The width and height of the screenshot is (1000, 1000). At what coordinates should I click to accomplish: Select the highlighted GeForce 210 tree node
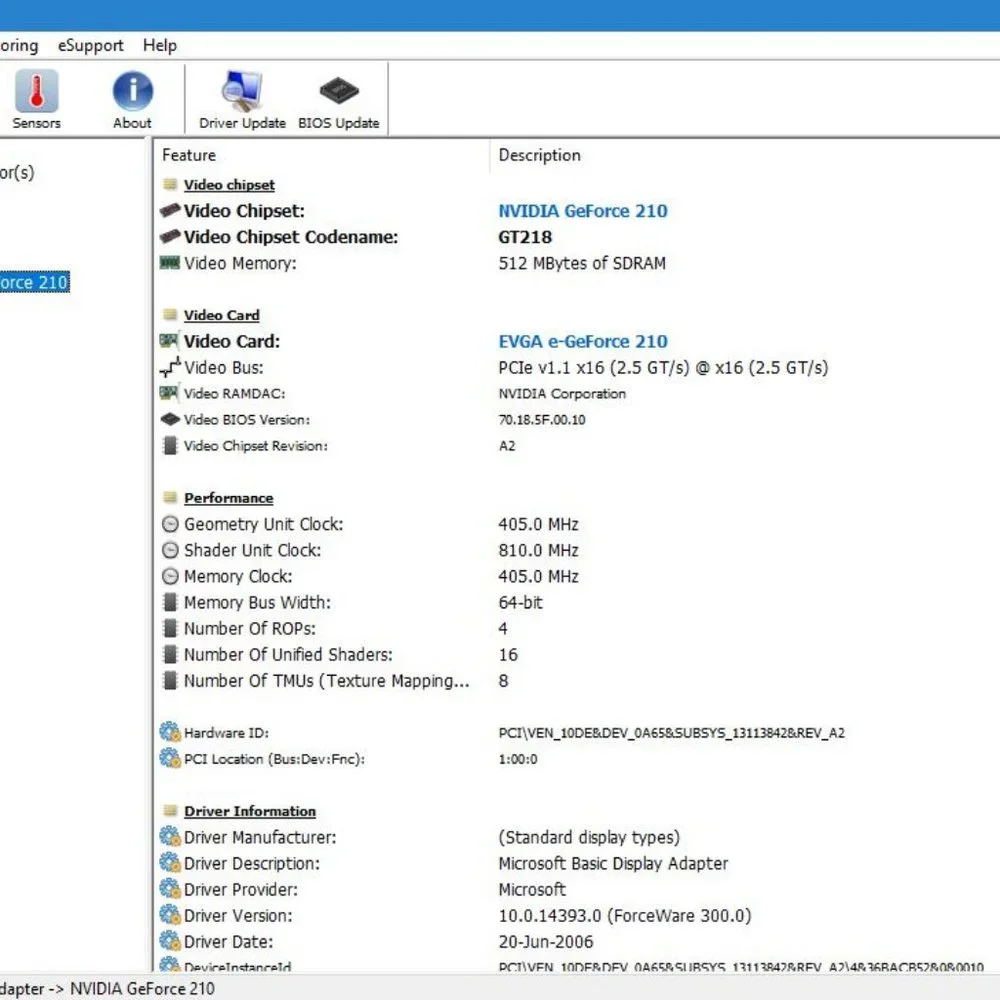[34, 283]
